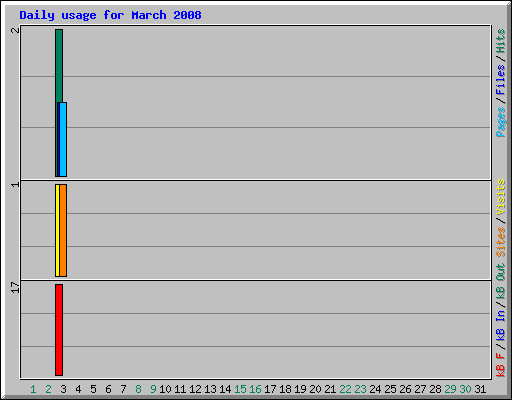This screenshot has height=400, width=512.
Task: Click the 'Pages' legend label
Action: click(501, 122)
